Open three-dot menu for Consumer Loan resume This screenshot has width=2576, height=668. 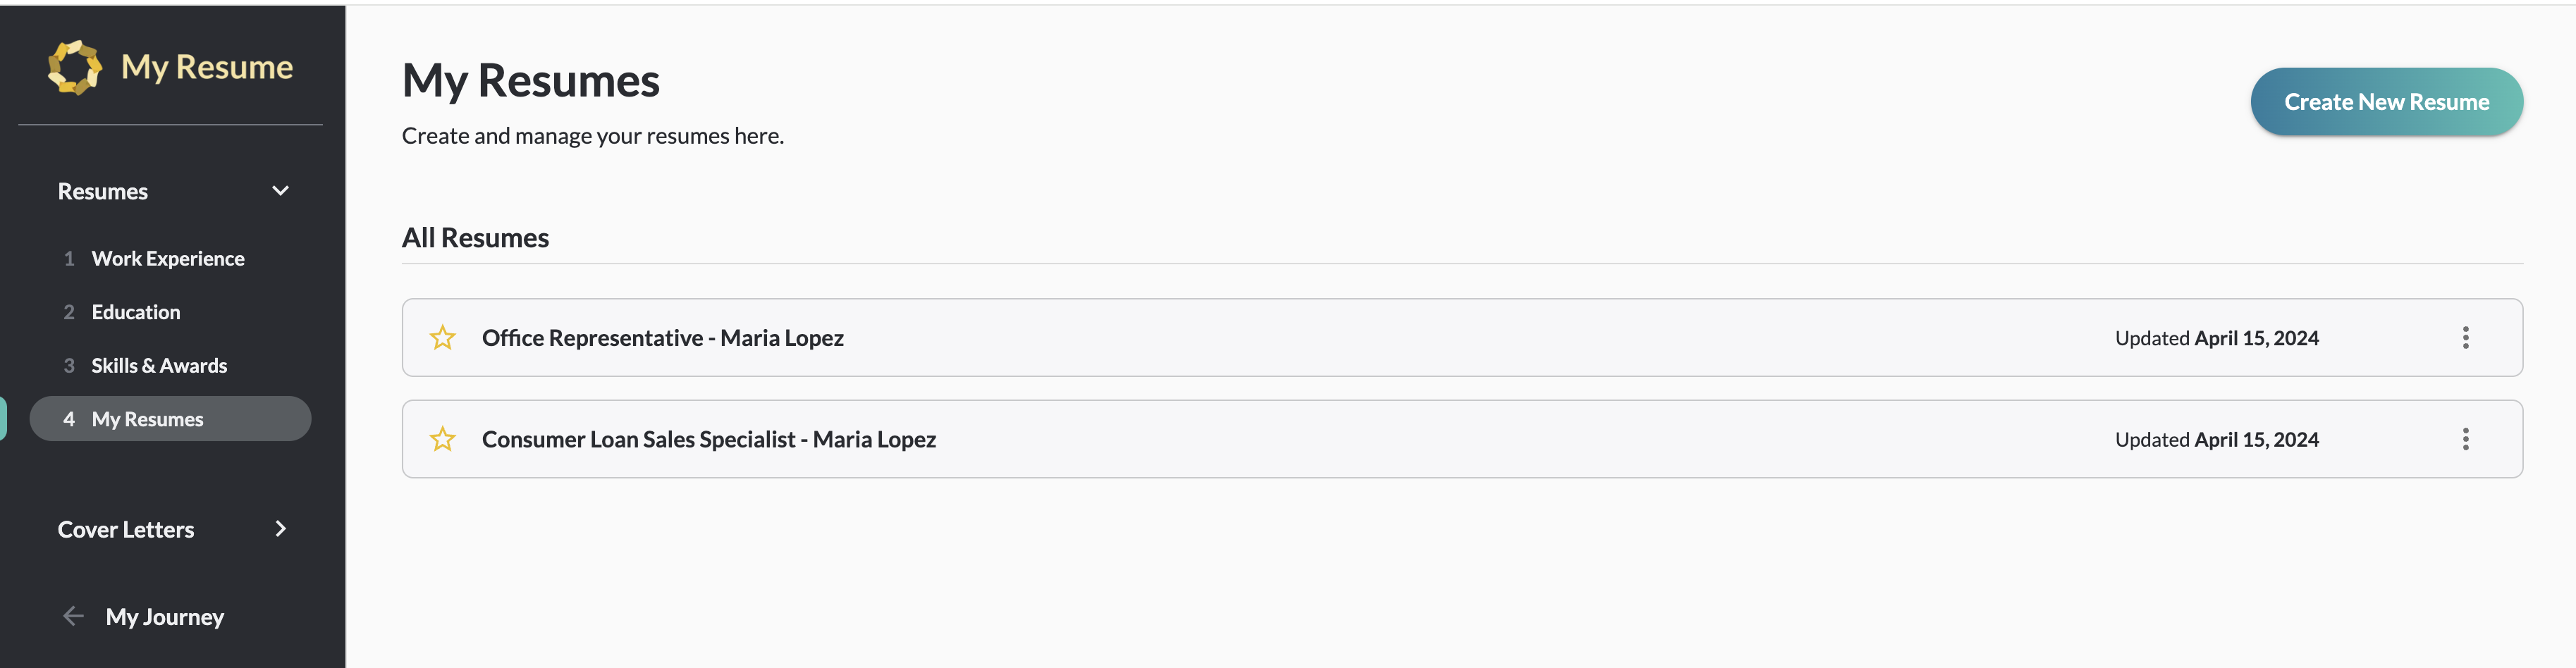2465,439
